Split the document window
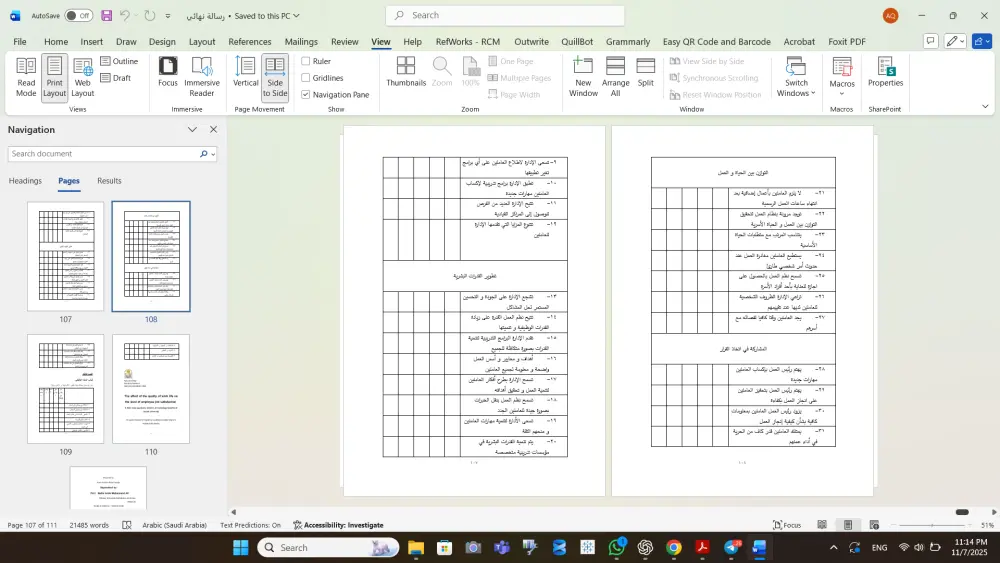Screen dimensions: 1000x563 (x=645, y=71)
